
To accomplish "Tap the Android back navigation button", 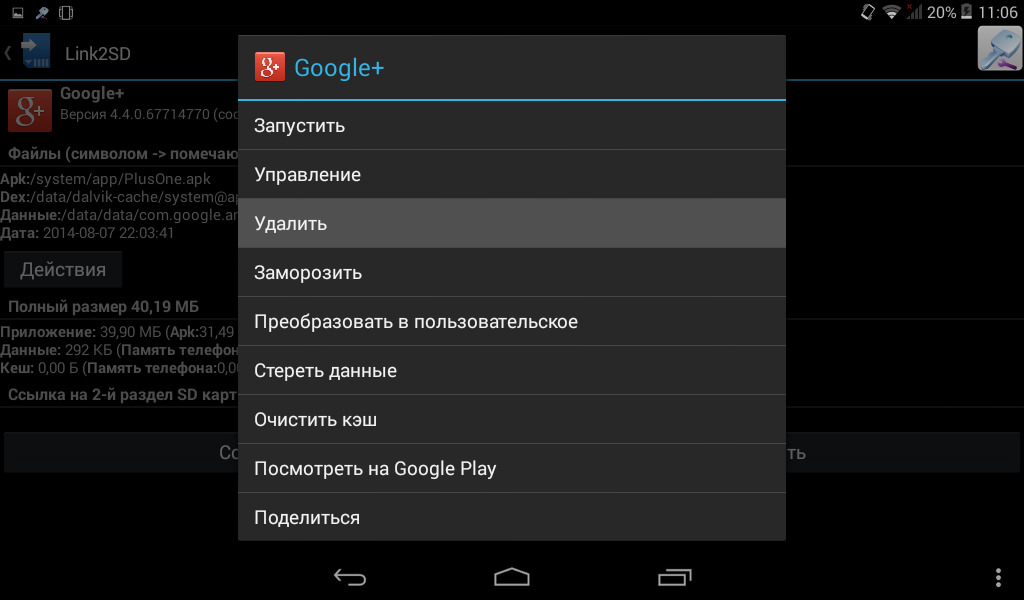I will click(349, 576).
